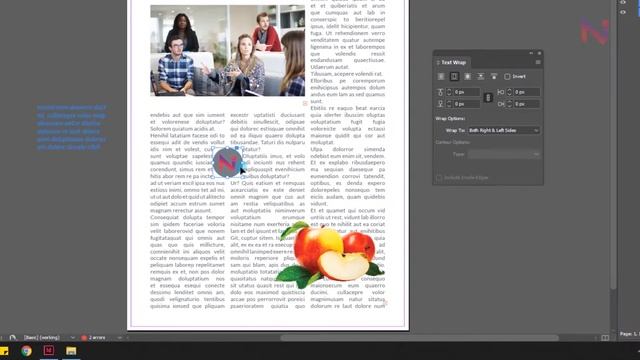This screenshot has width=640, height=360.
Task: Close the Text Wrap panel
Action: (539, 53)
